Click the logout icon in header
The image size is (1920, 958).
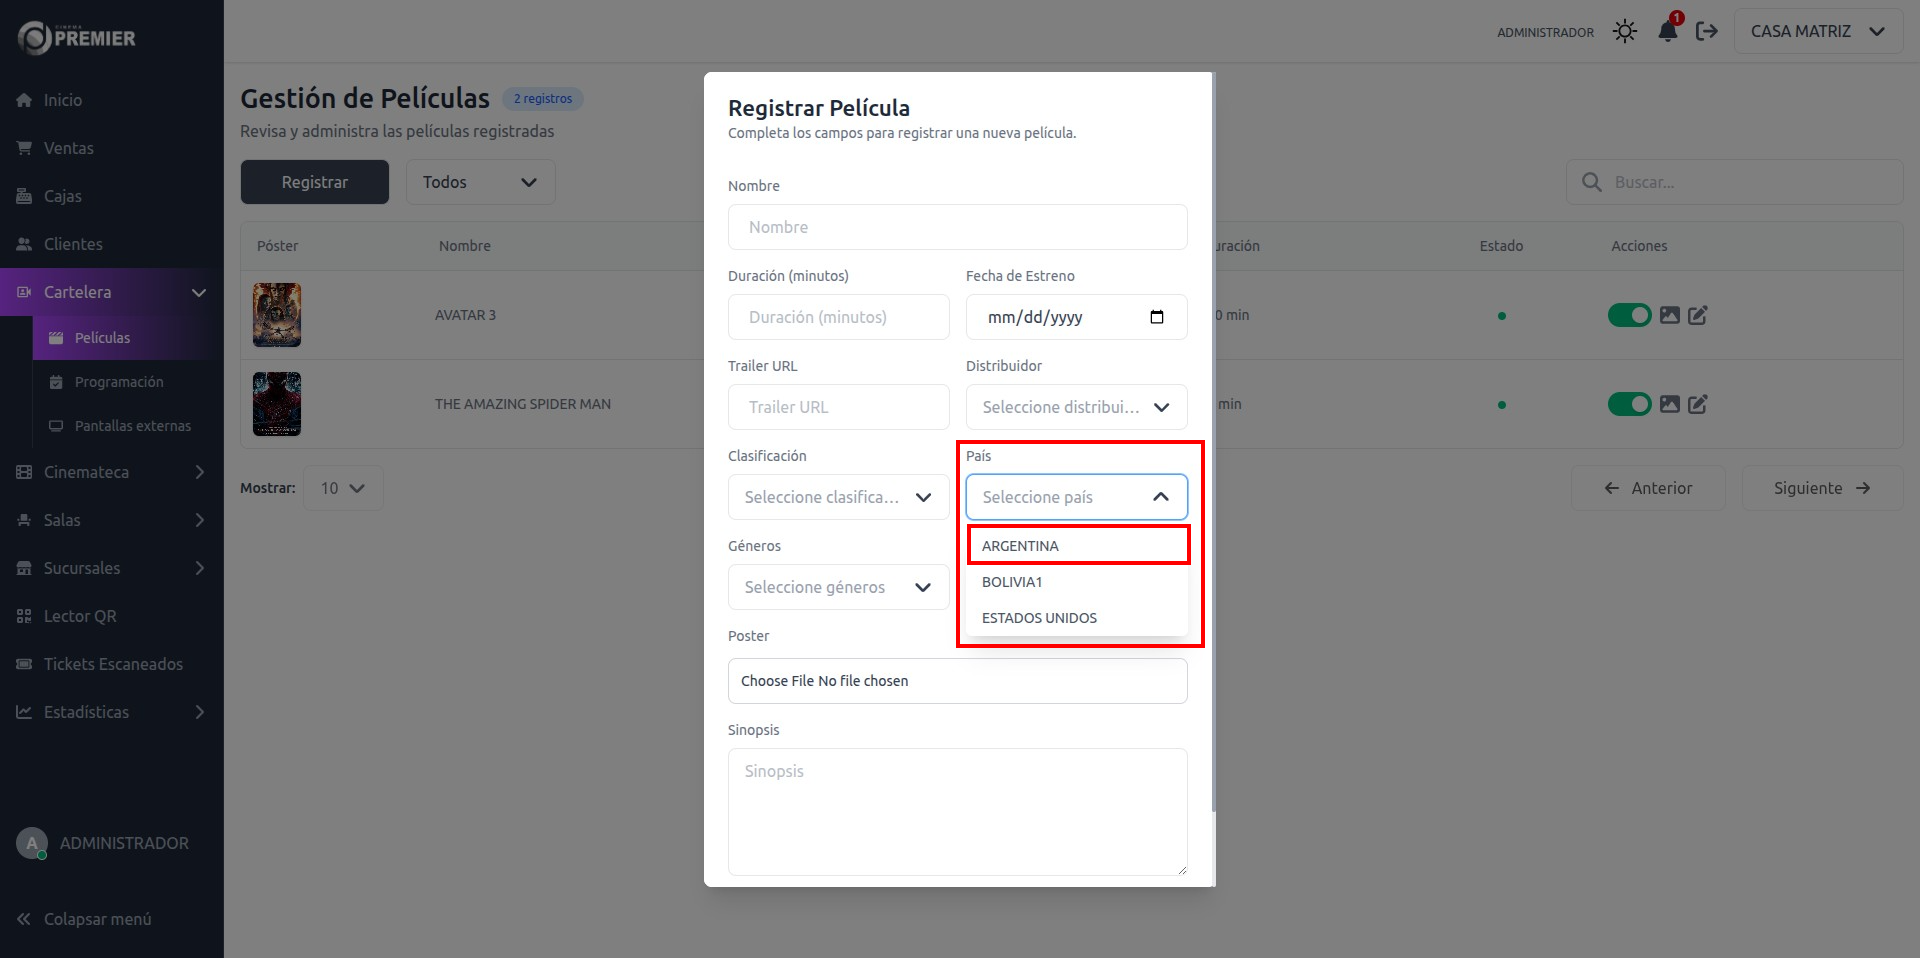[x=1707, y=31]
